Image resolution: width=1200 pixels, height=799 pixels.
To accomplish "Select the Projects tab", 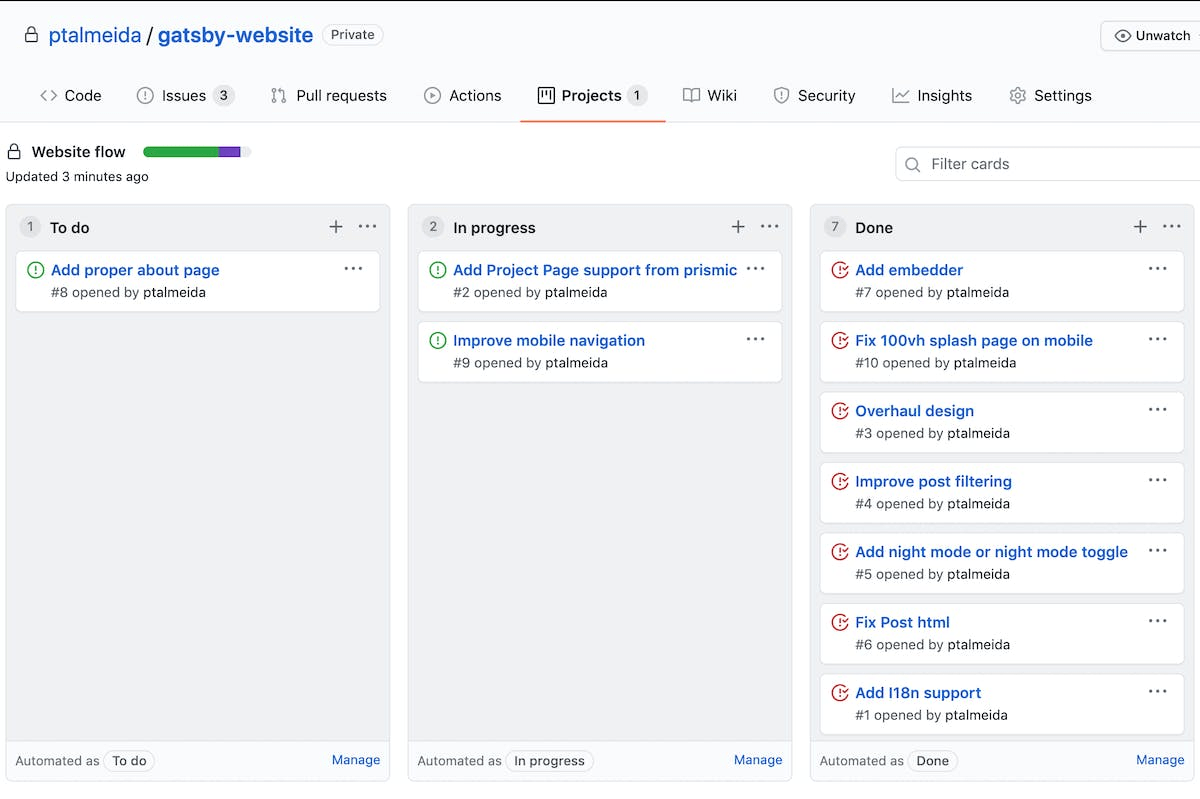I will pos(593,96).
